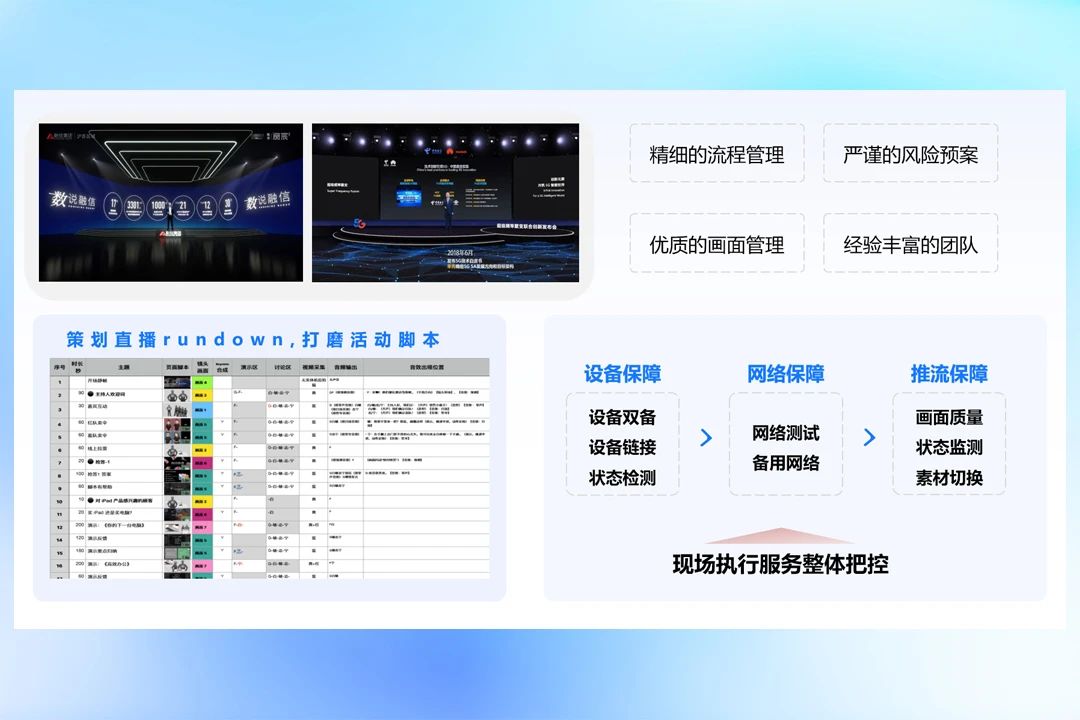Click the green shot cell in row 1
The width and height of the screenshot is (1080, 720).
click(x=202, y=382)
